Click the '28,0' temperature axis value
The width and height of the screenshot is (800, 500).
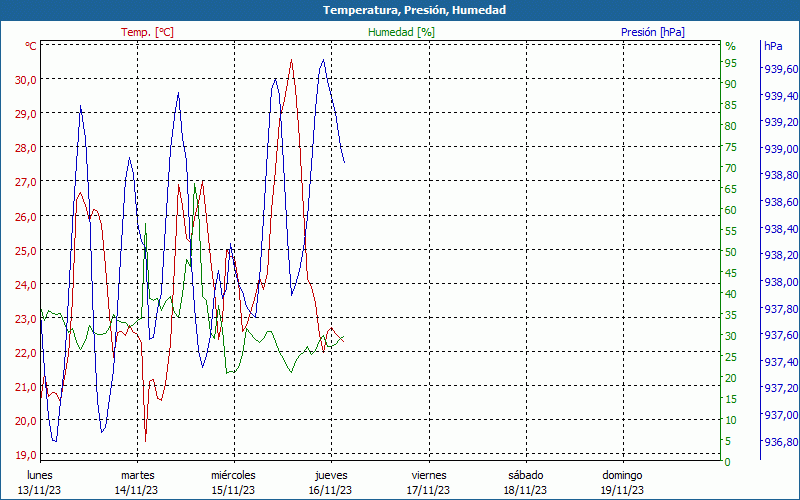coord(26,148)
